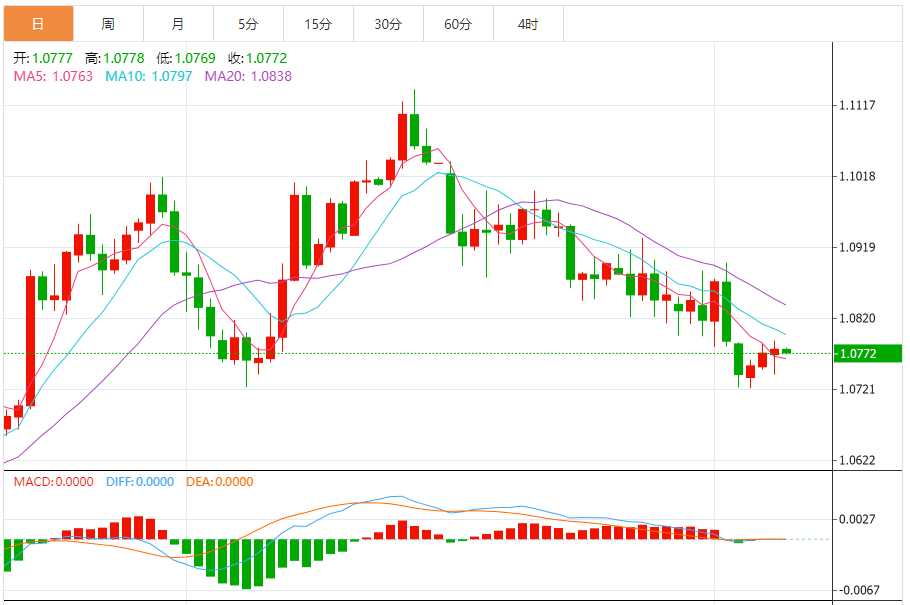The image size is (910, 605).
Task: Click the 0.0027 MACD axis label
Action: click(x=857, y=519)
